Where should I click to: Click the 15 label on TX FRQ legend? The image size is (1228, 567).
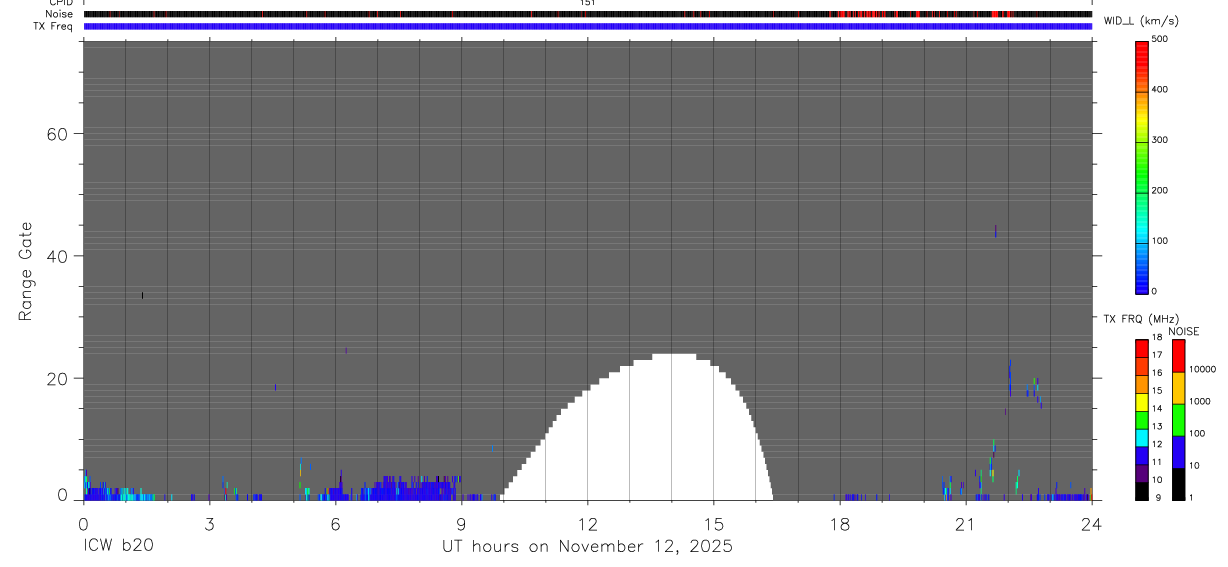click(1157, 391)
